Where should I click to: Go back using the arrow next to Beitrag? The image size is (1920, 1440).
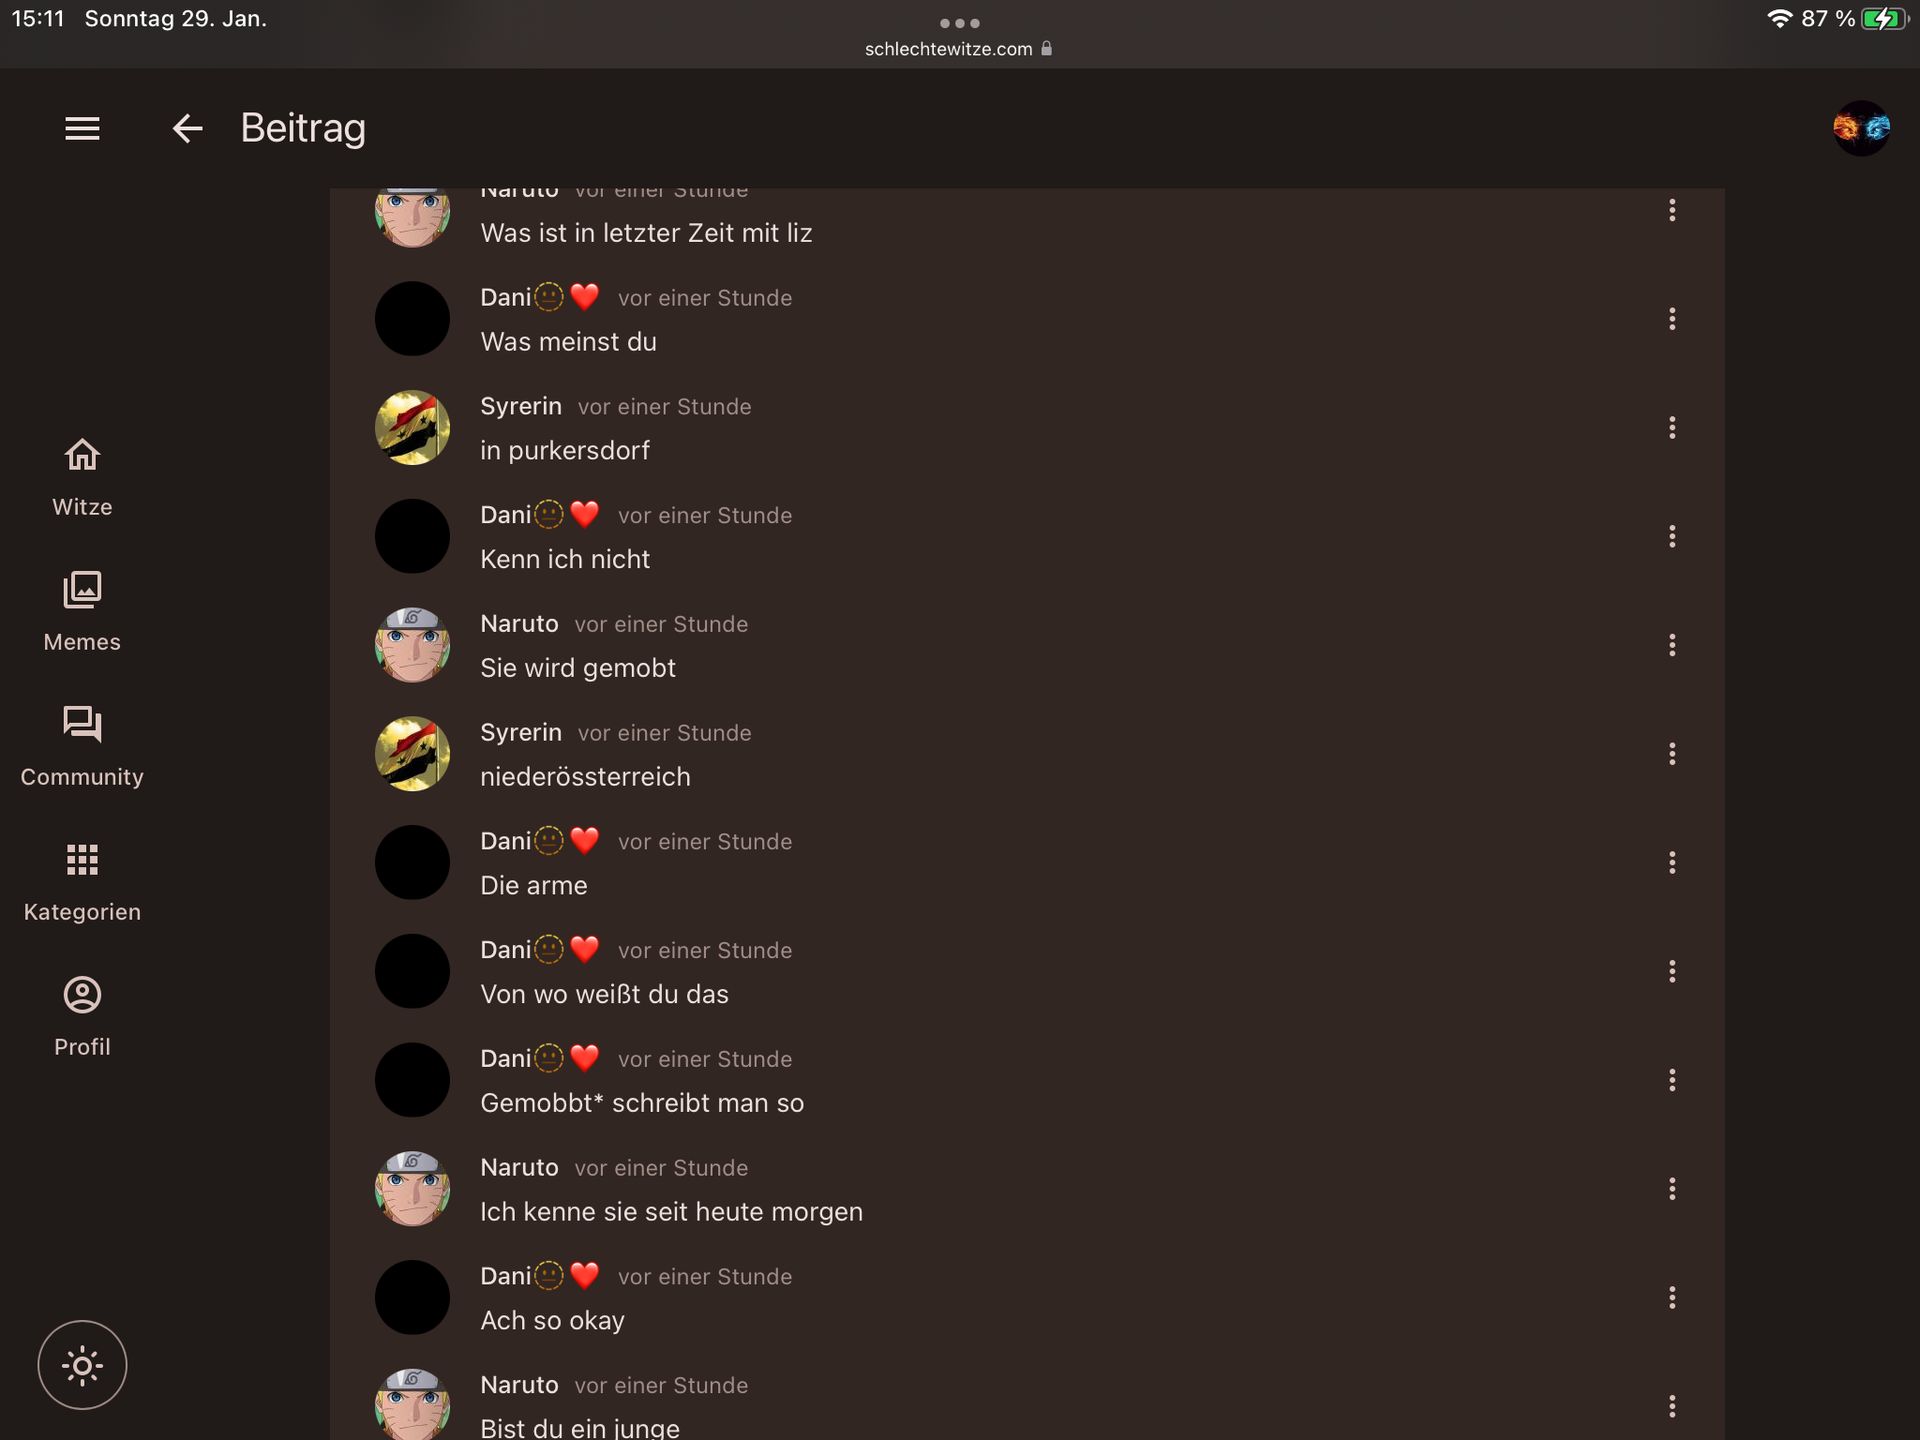[187, 128]
